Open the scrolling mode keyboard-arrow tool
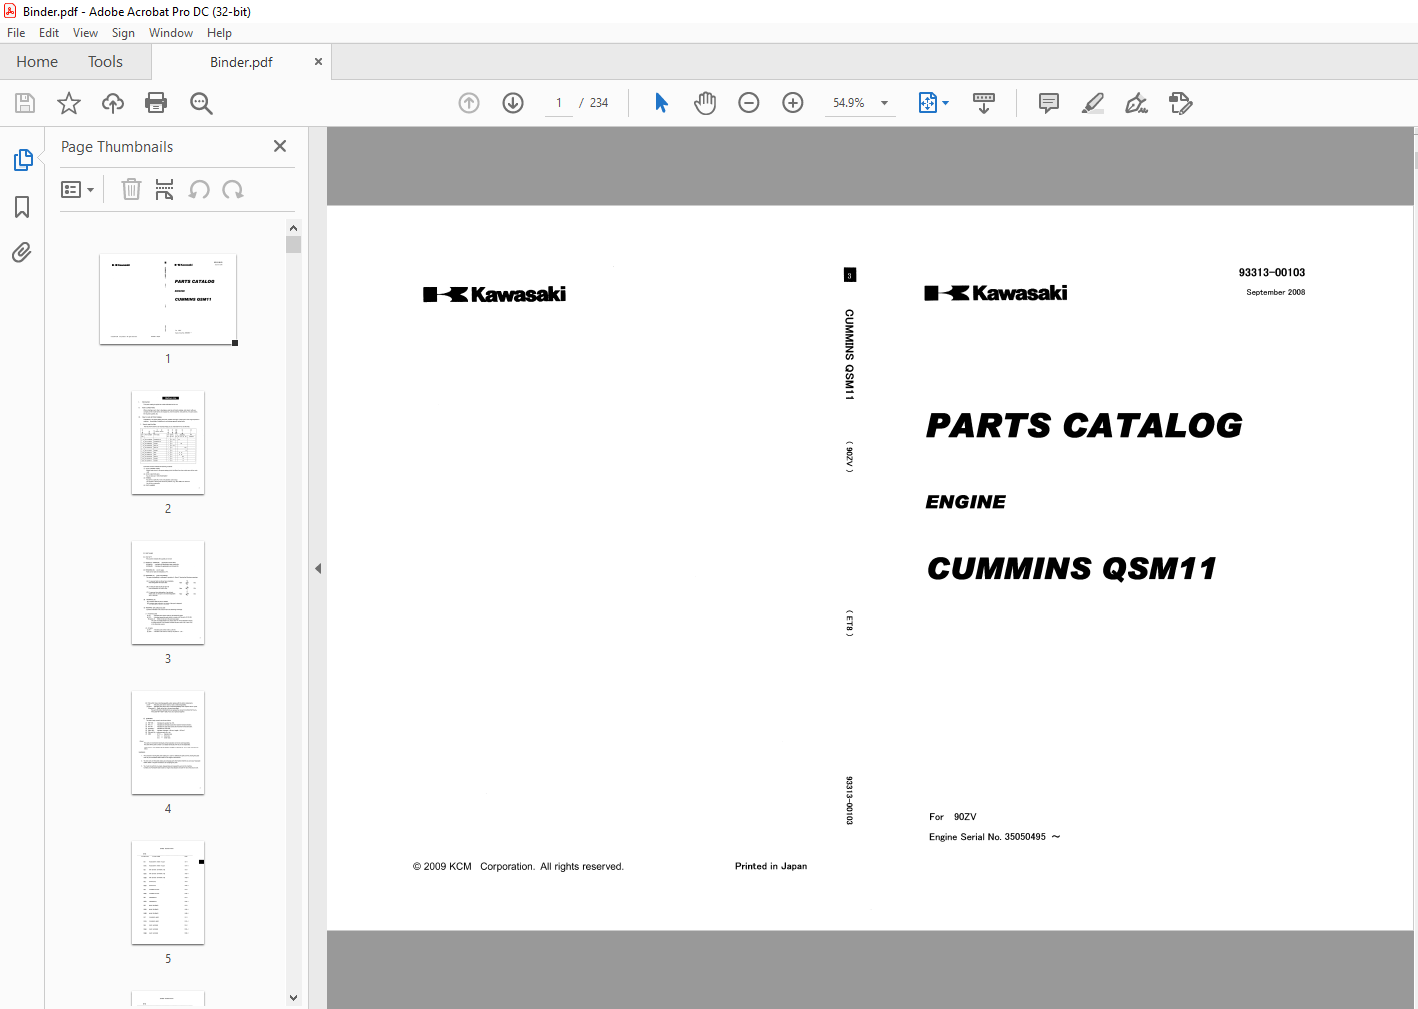 tap(984, 103)
